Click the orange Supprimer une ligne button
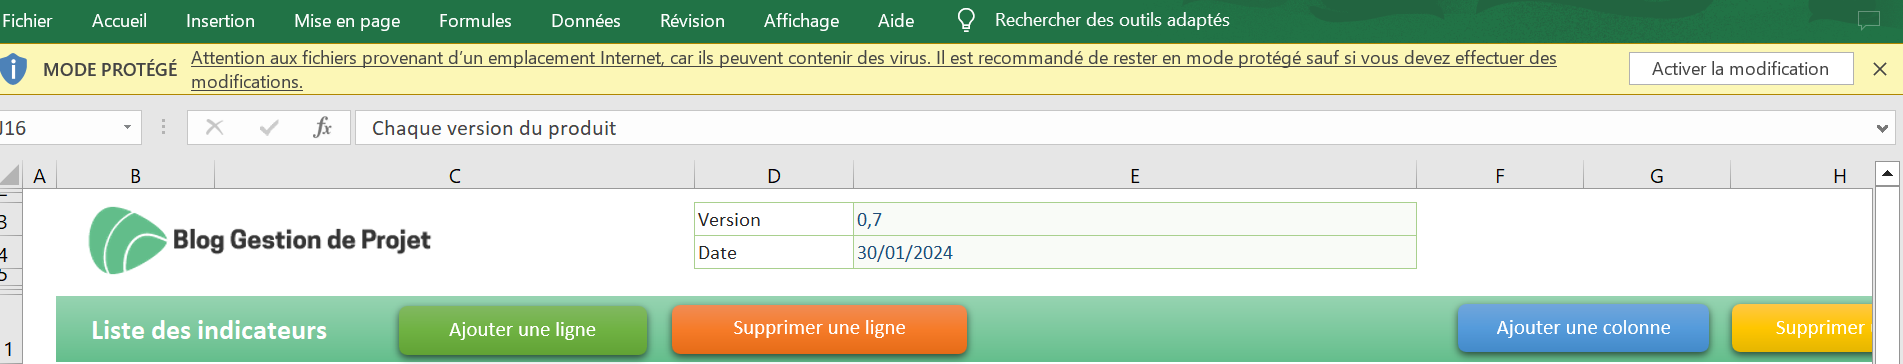1903x364 pixels. pos(819,329)
